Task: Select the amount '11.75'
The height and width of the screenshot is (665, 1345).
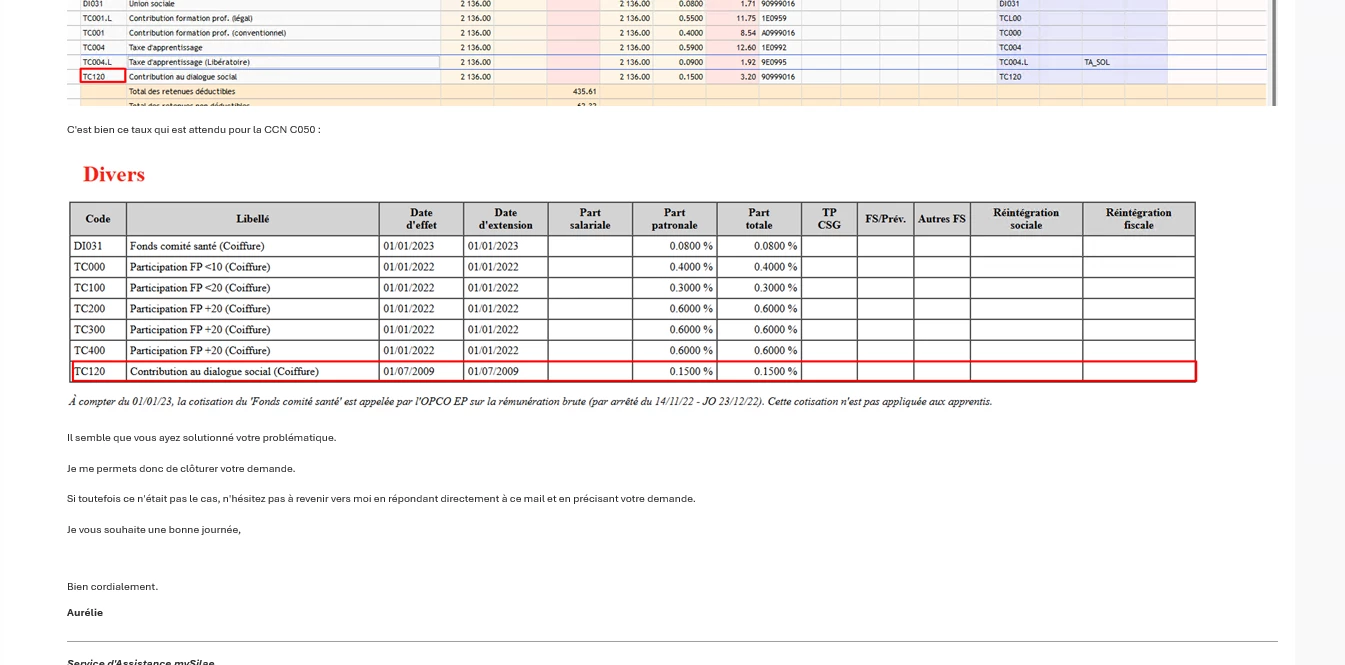Action: click(746, 18)
